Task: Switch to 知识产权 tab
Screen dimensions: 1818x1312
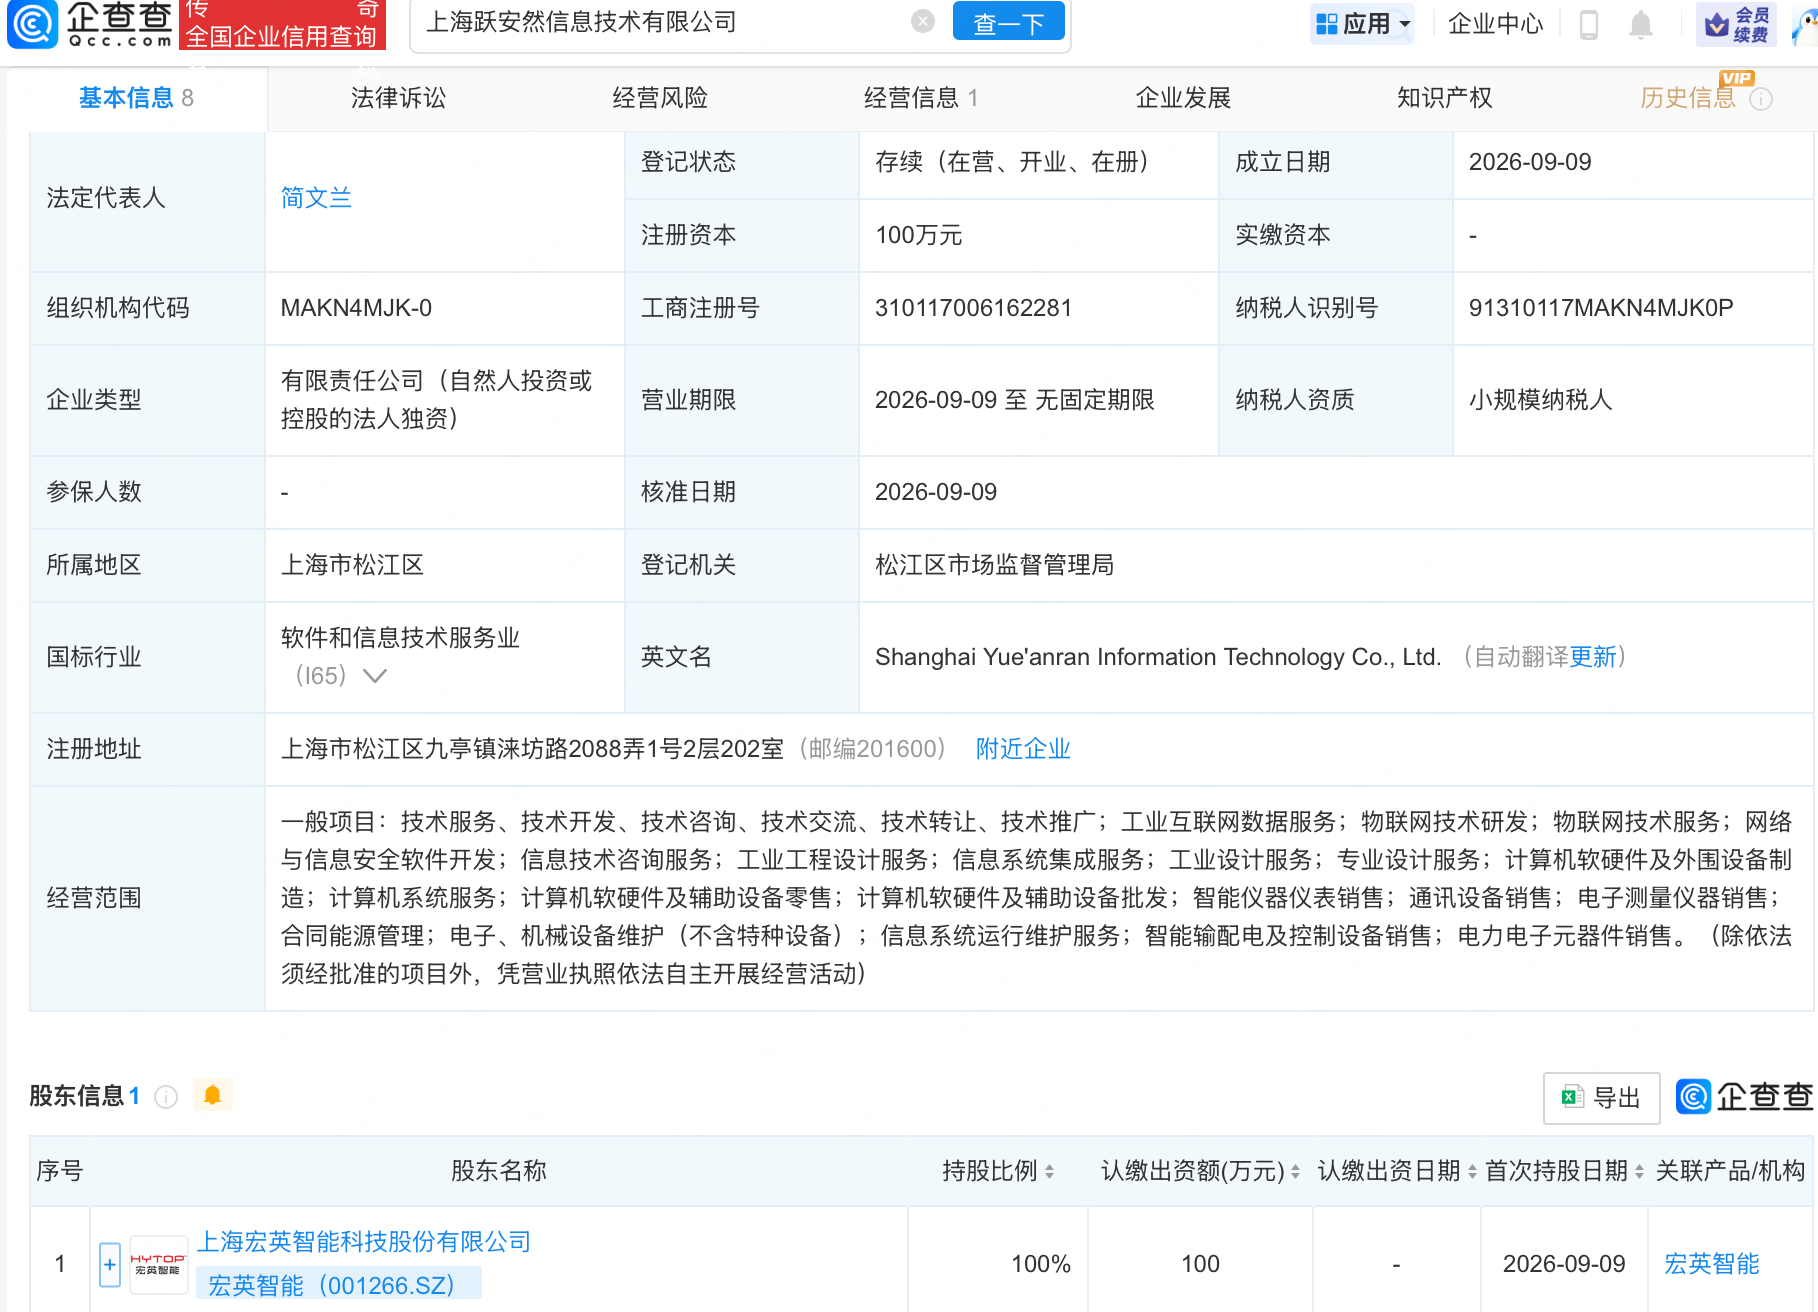Action: (x=1444, y=98)
